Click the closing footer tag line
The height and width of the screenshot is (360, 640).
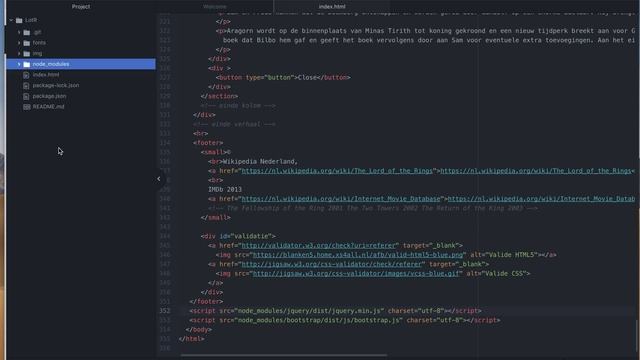pos(206,301)
